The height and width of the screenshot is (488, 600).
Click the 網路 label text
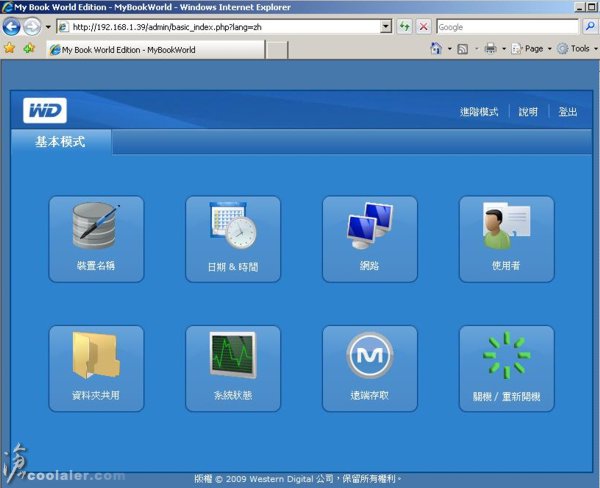click(369, 265)
